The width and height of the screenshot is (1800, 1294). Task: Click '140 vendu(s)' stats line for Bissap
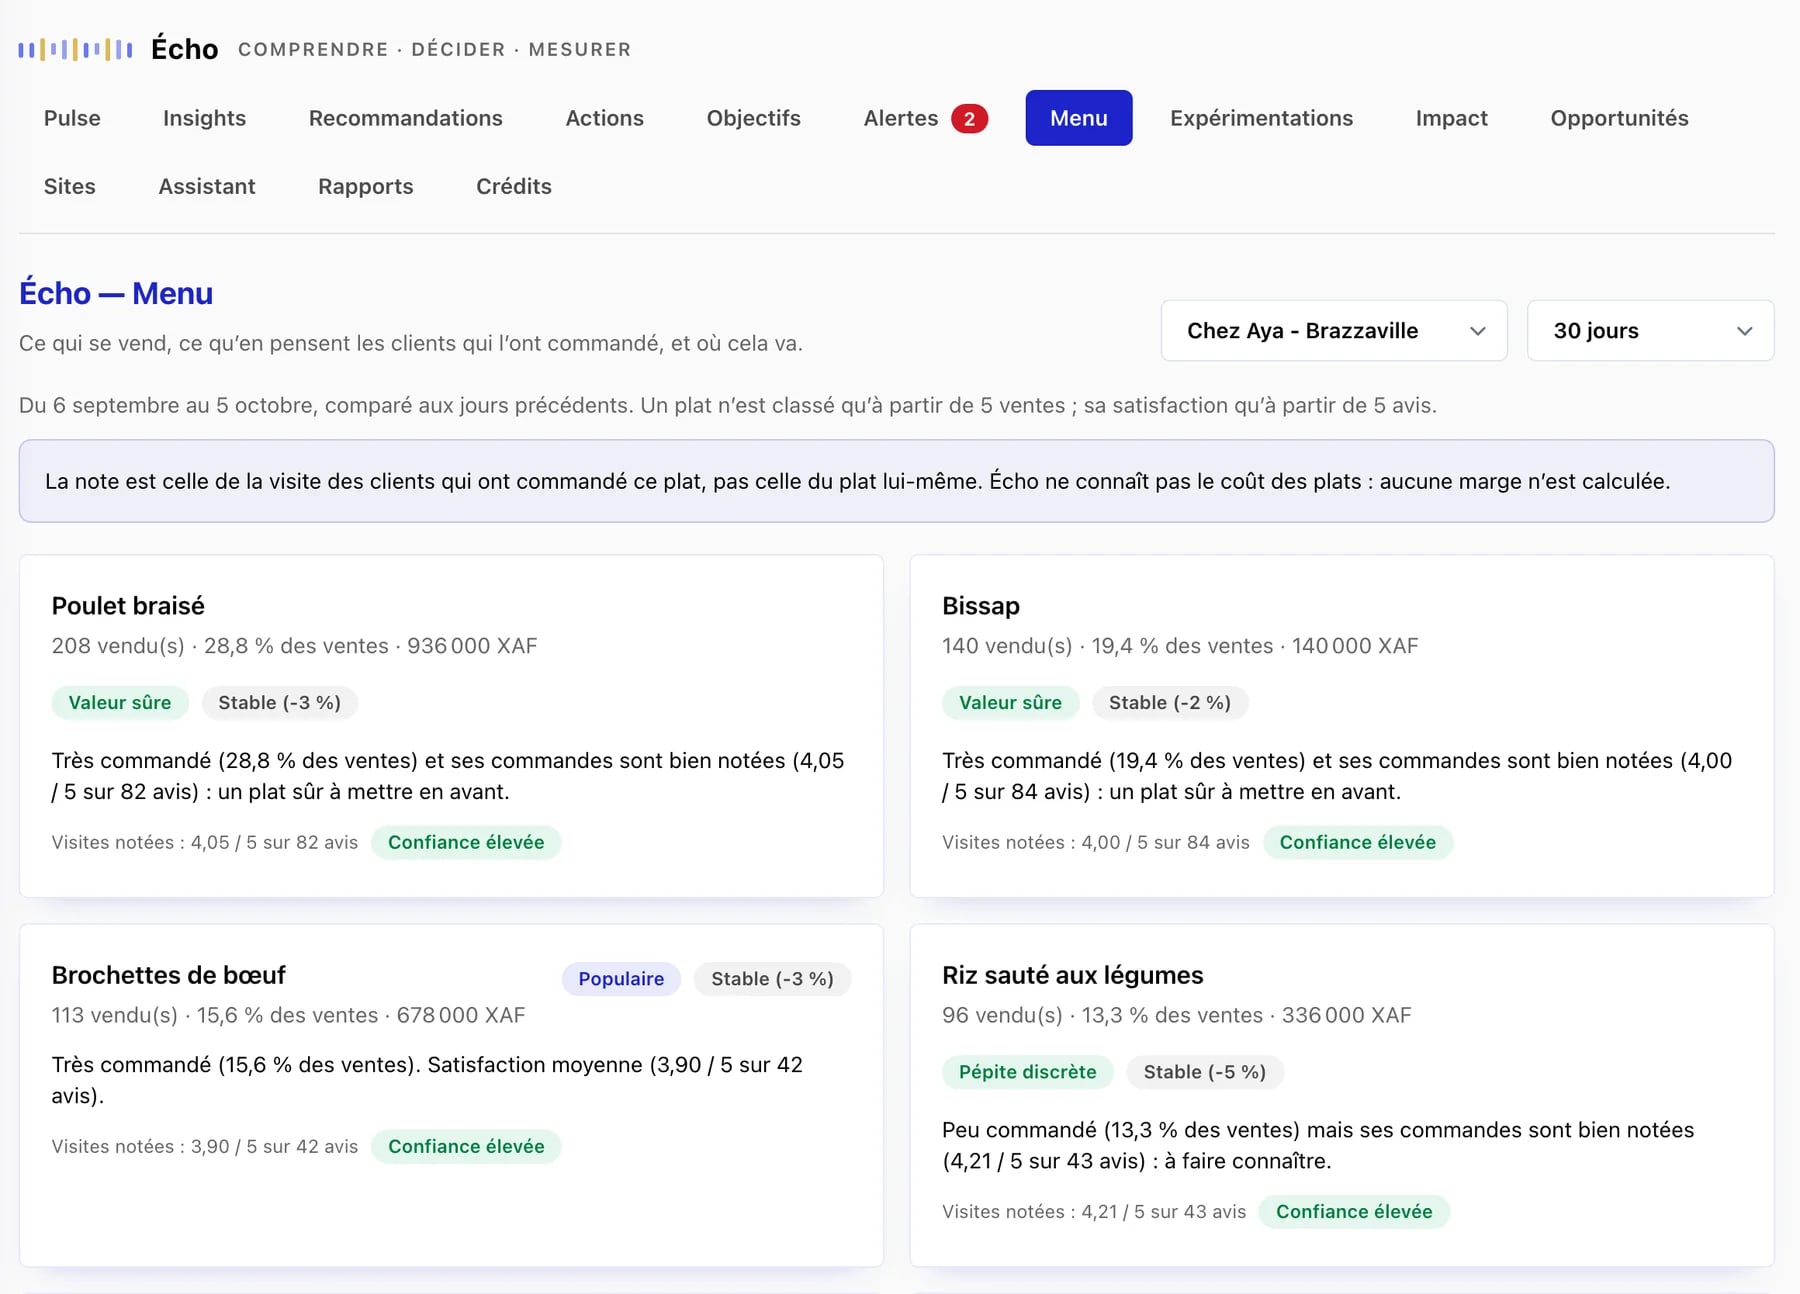(1180, 646)
